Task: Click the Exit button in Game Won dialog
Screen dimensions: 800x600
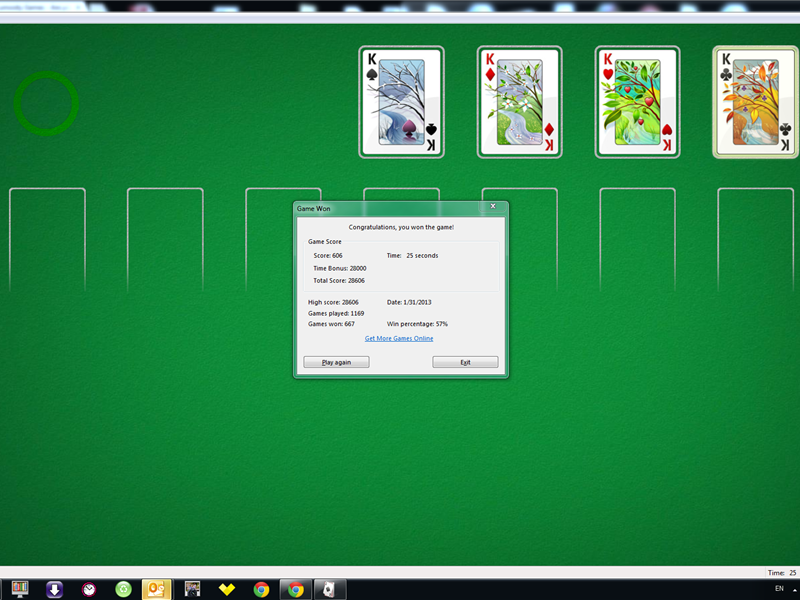Action: [465, 362]
